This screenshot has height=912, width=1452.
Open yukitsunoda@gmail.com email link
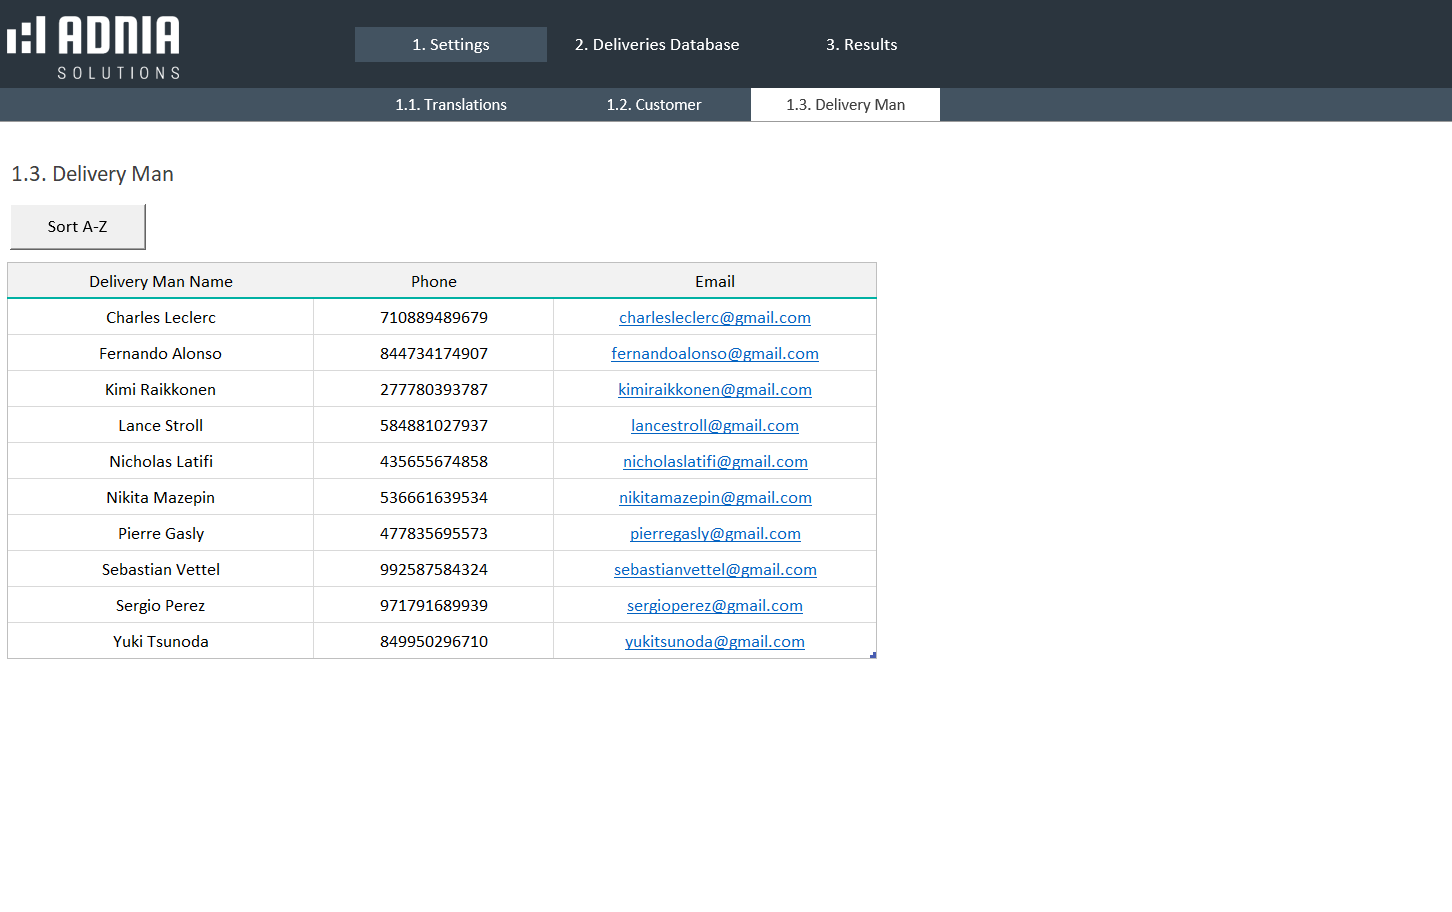tap(714, 642)
